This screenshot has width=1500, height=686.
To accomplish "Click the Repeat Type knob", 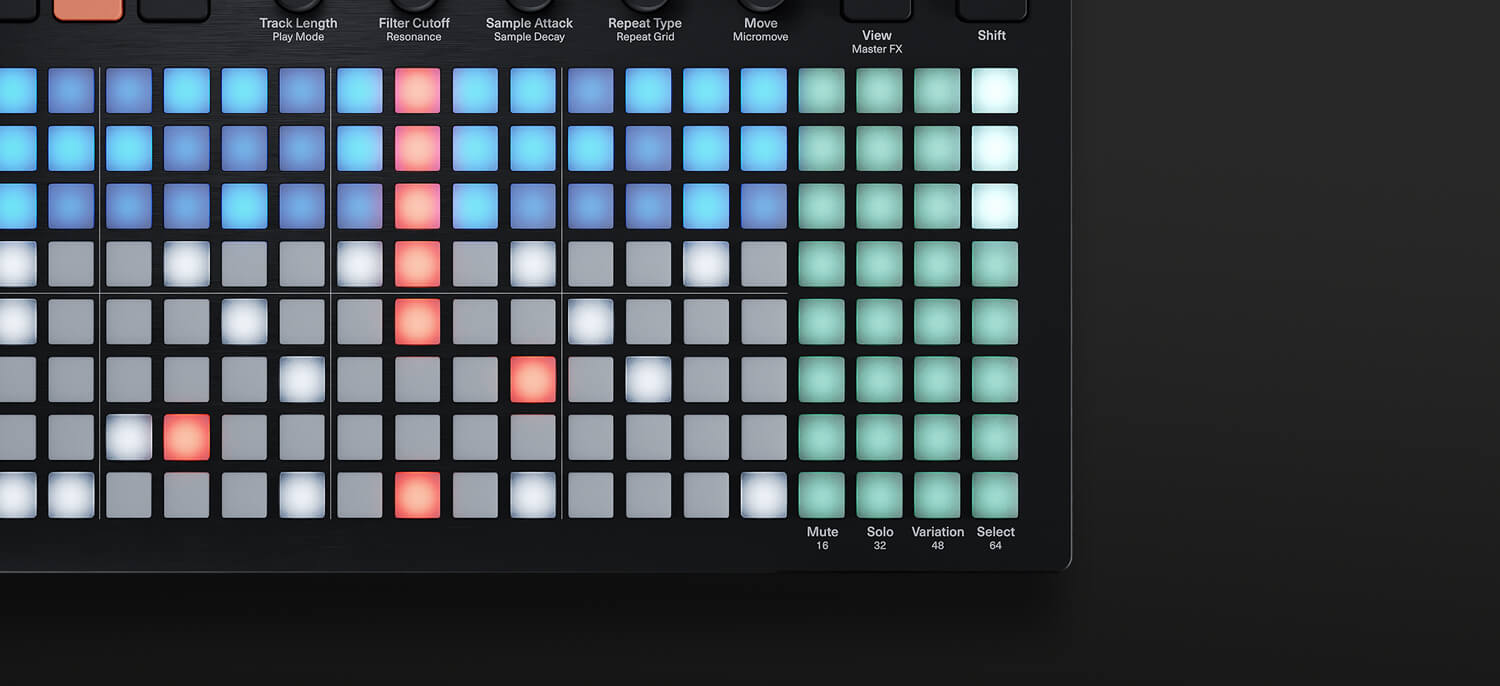I will [x=645, y=5].
